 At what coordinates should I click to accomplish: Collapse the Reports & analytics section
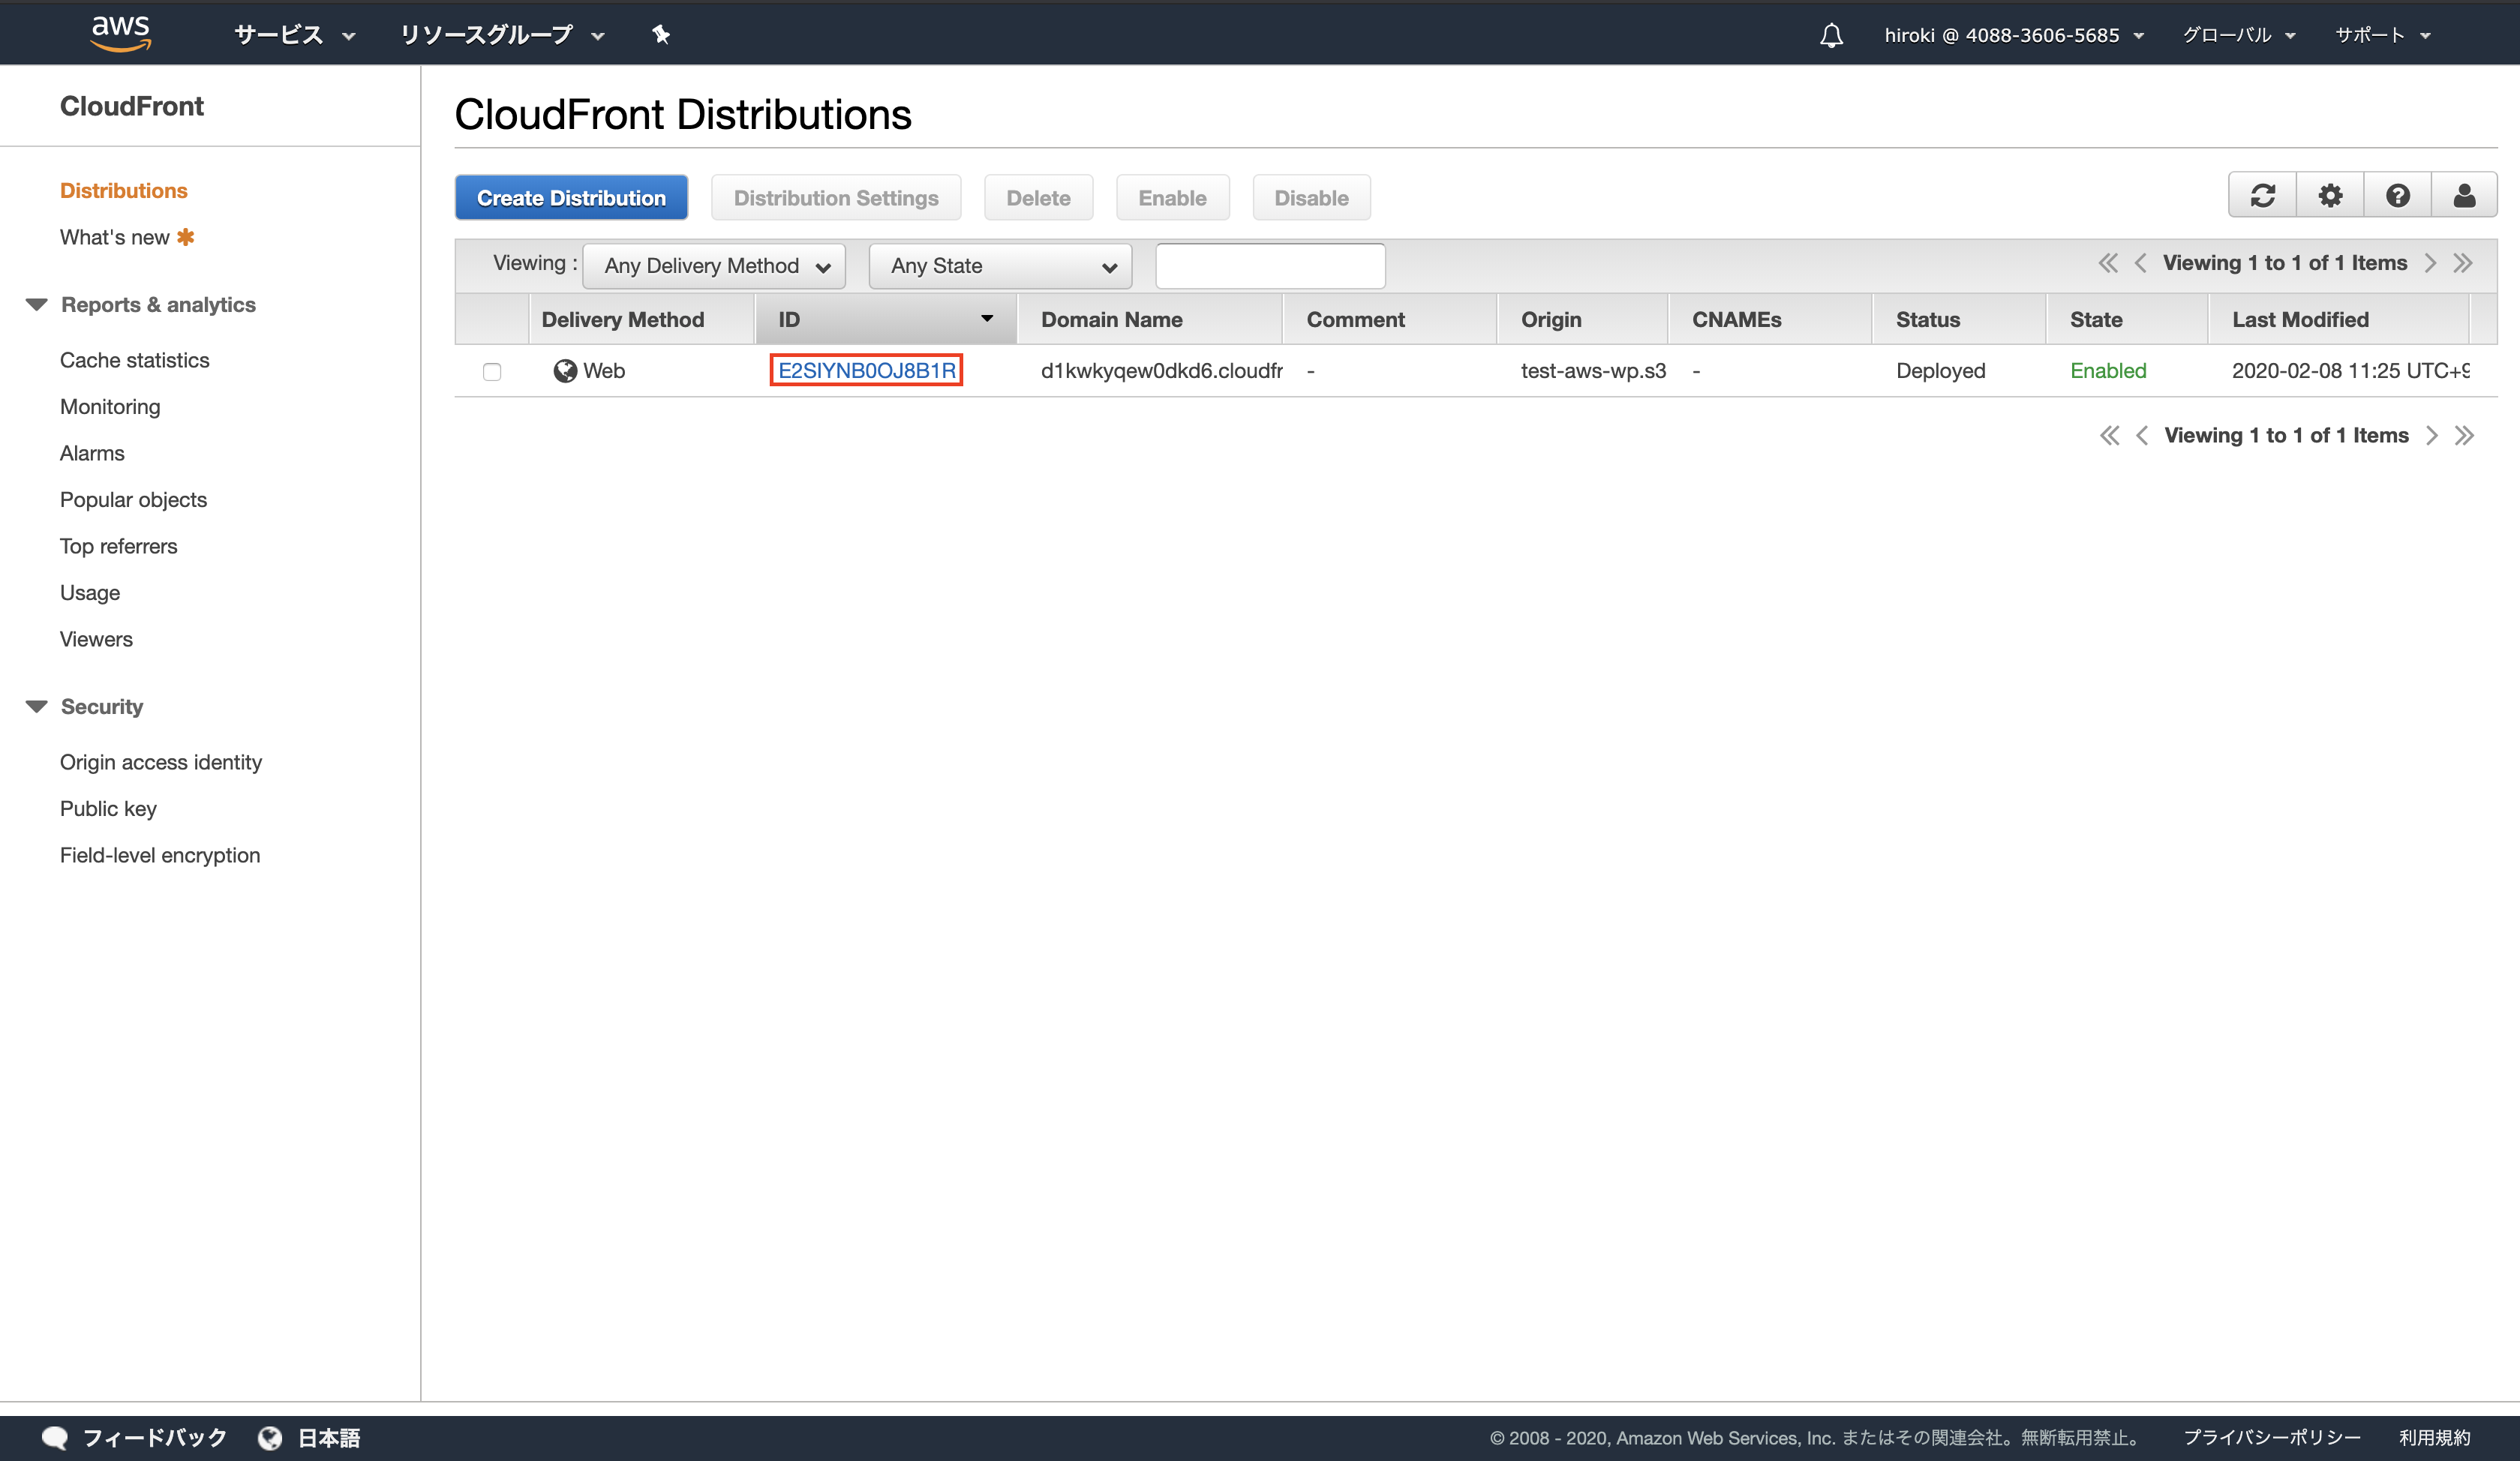(x=37, y=305)
